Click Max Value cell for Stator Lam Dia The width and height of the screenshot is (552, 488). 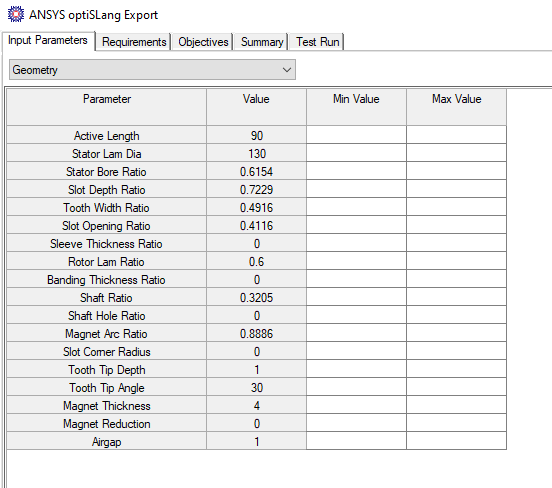click(x=457, y=153)
